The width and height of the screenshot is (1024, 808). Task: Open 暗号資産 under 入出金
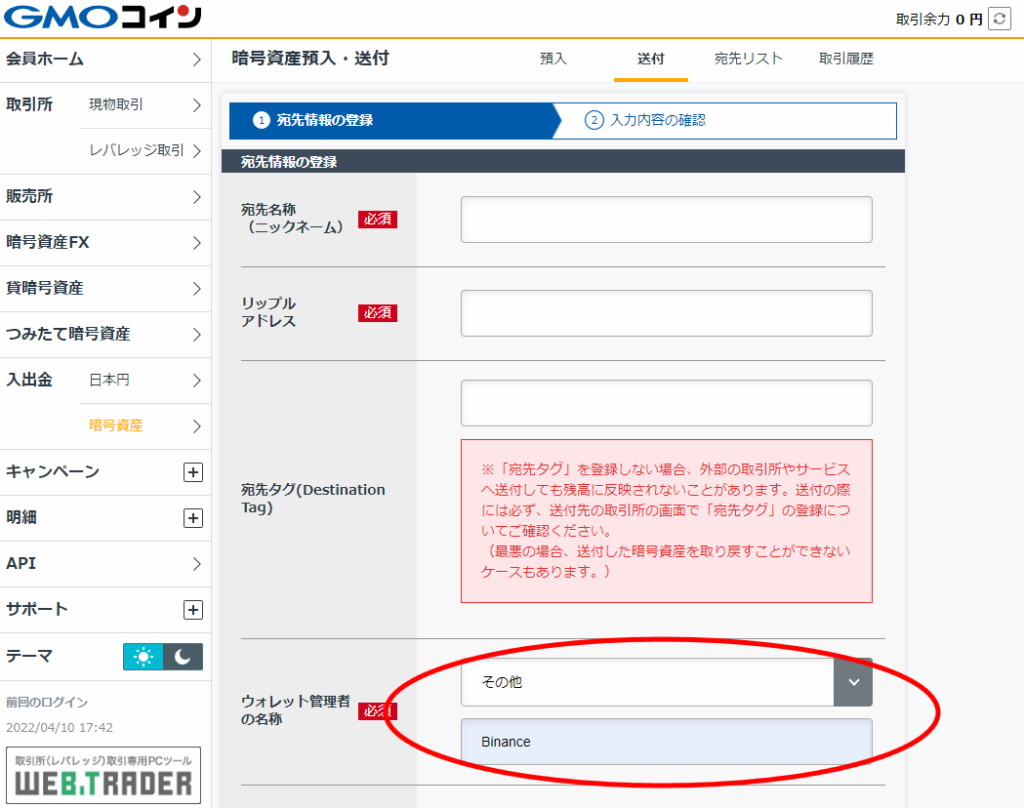[x=145, y=426]
